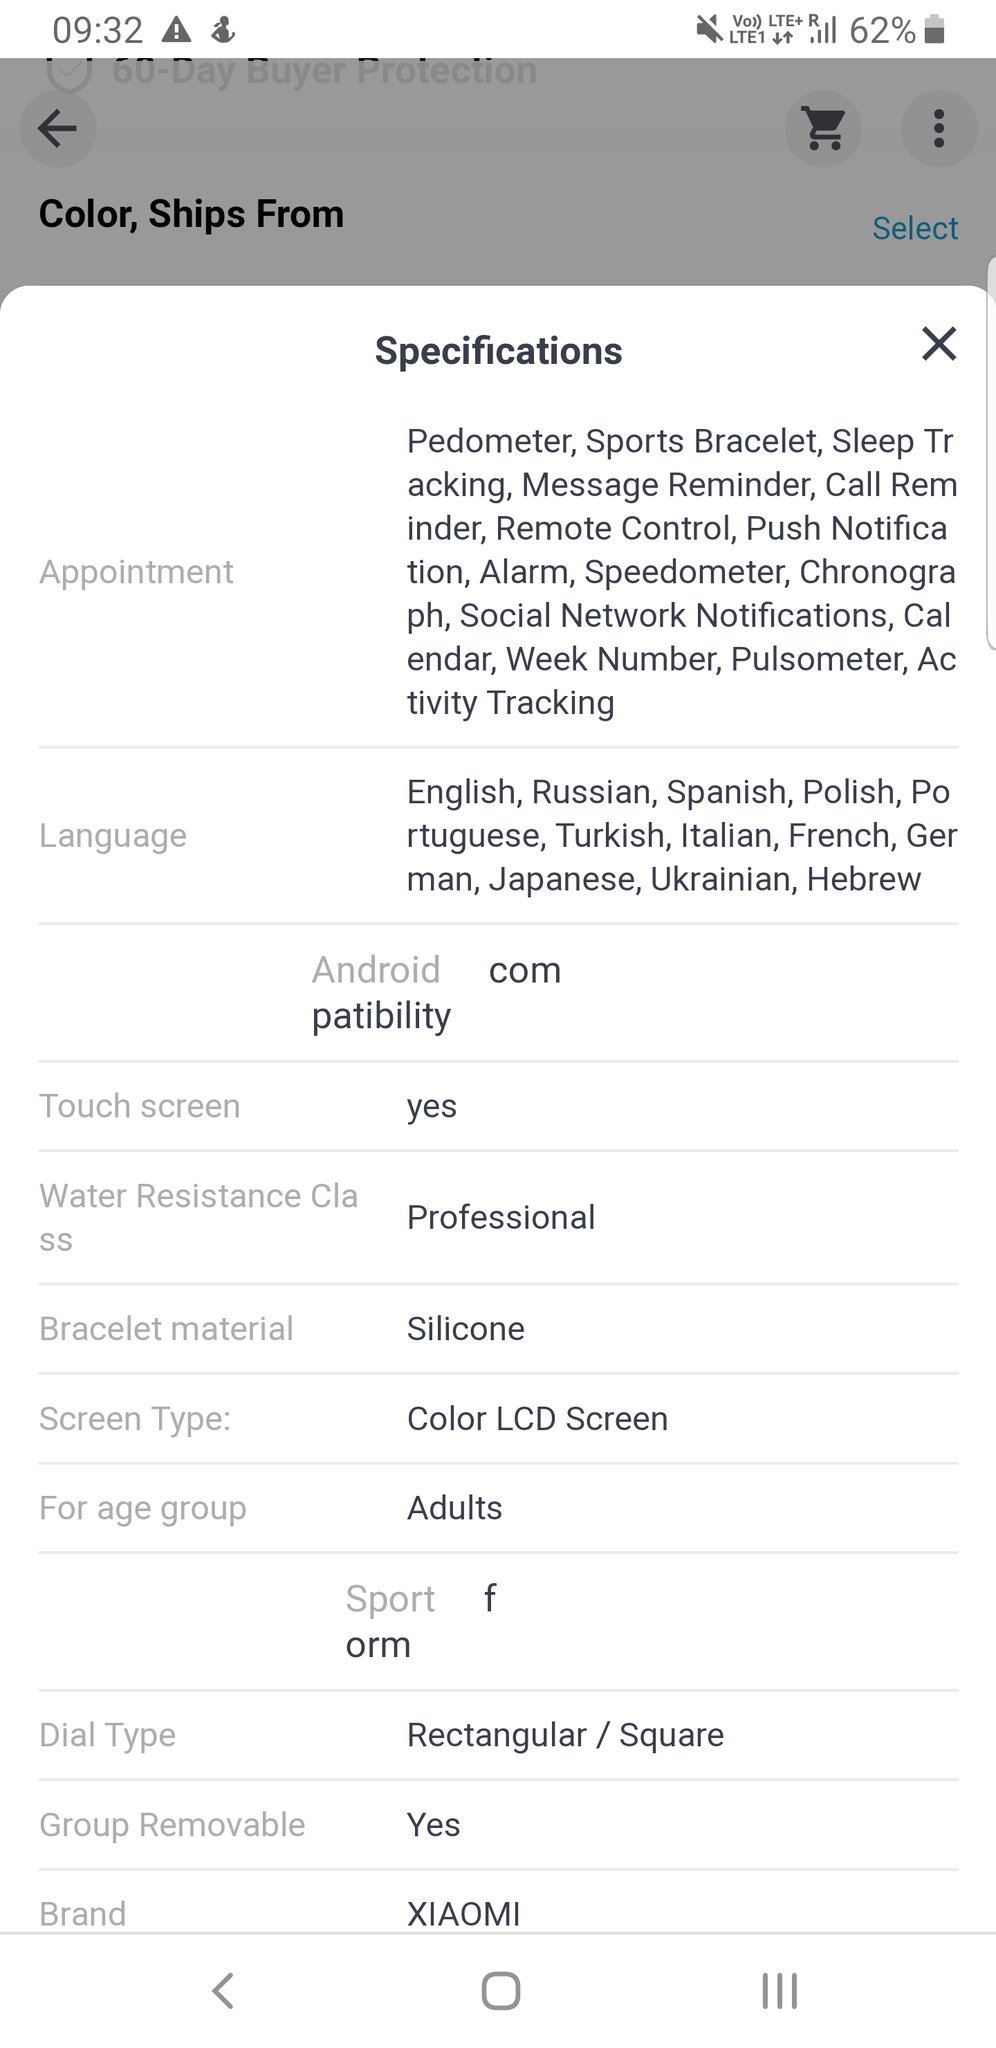Image resolution: width=996 pixels, height=2048 pixels.
Task: Open the Android recent apps button
Action: 779,1990
